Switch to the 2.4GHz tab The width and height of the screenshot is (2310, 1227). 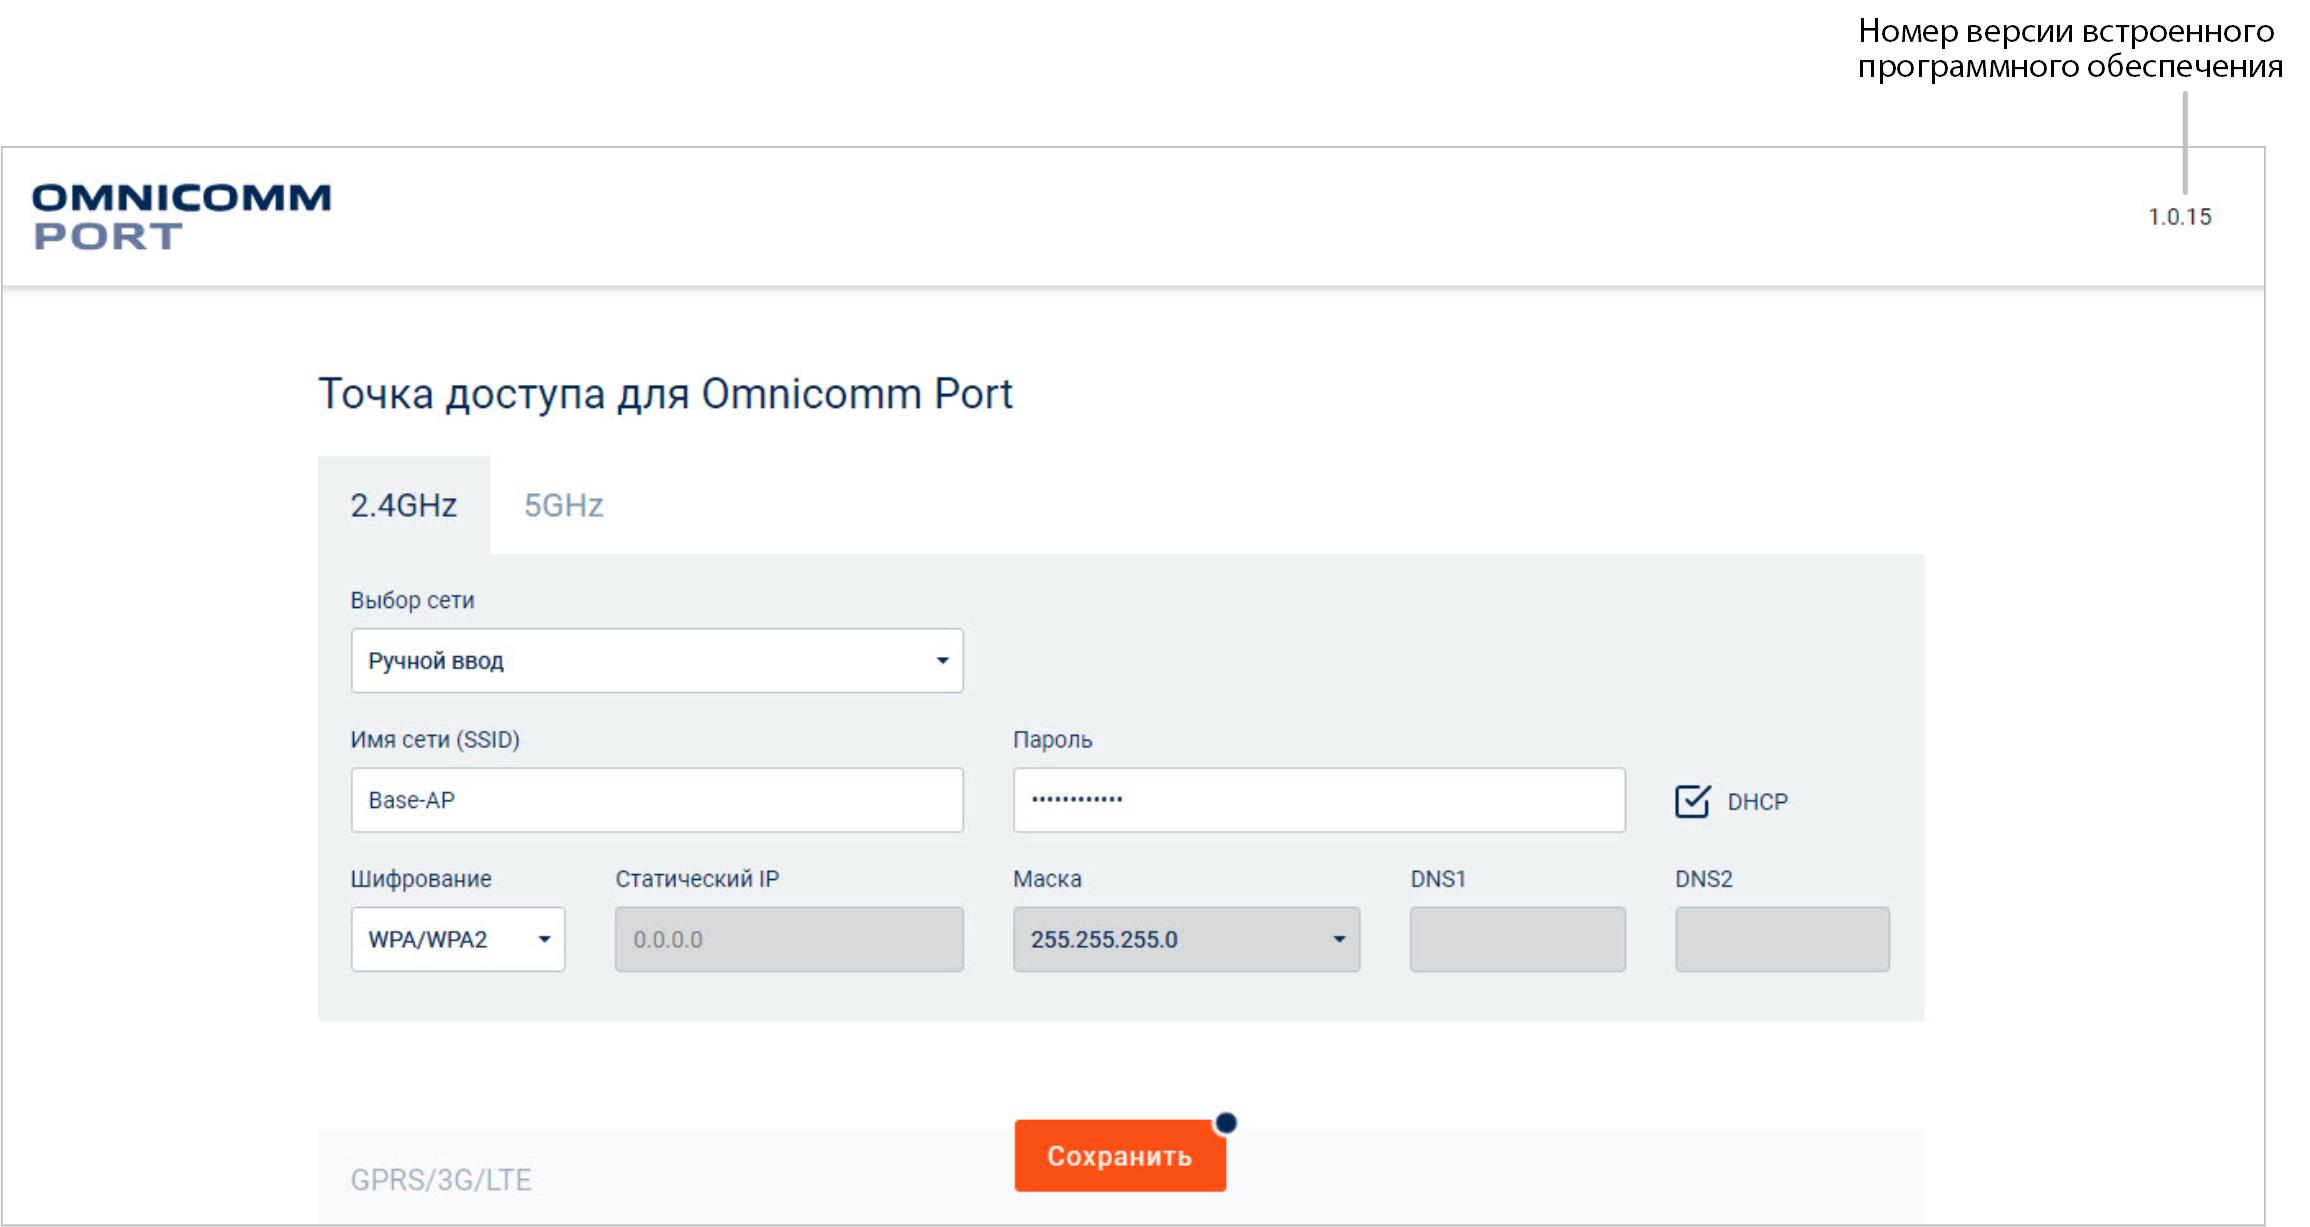tap(404, 505)
